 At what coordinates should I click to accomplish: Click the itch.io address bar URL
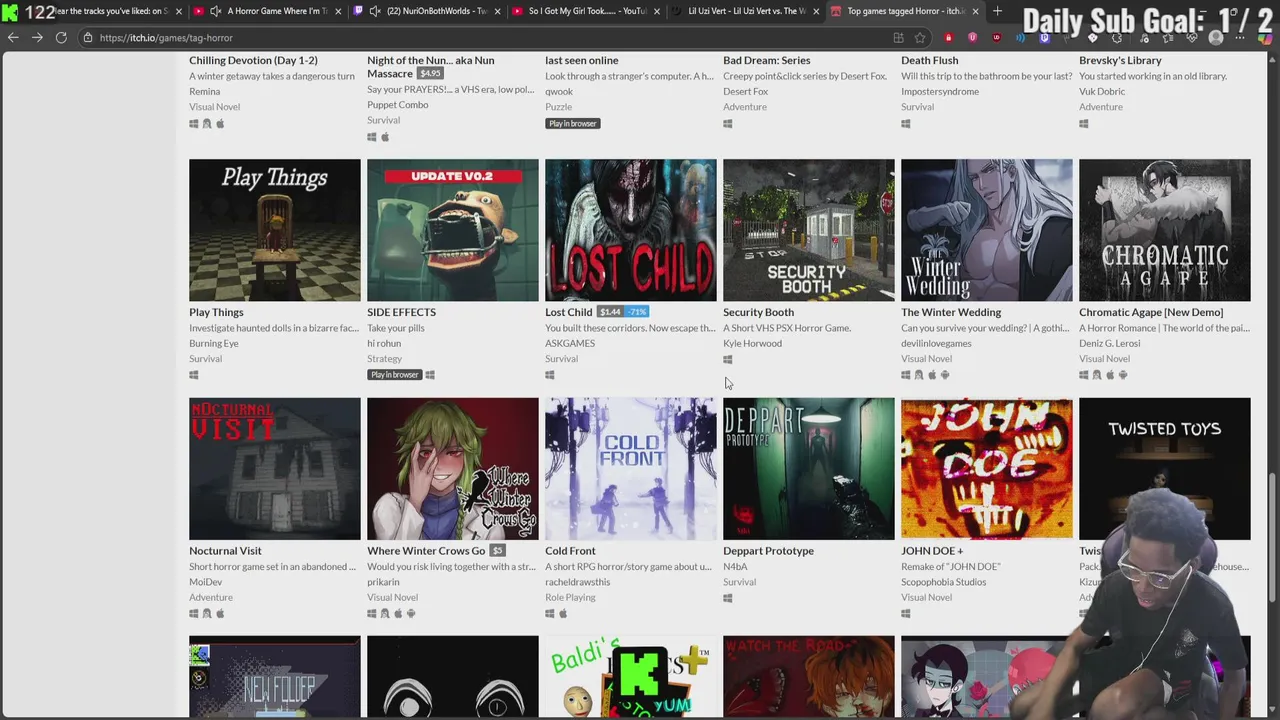(x=166, y=38)
